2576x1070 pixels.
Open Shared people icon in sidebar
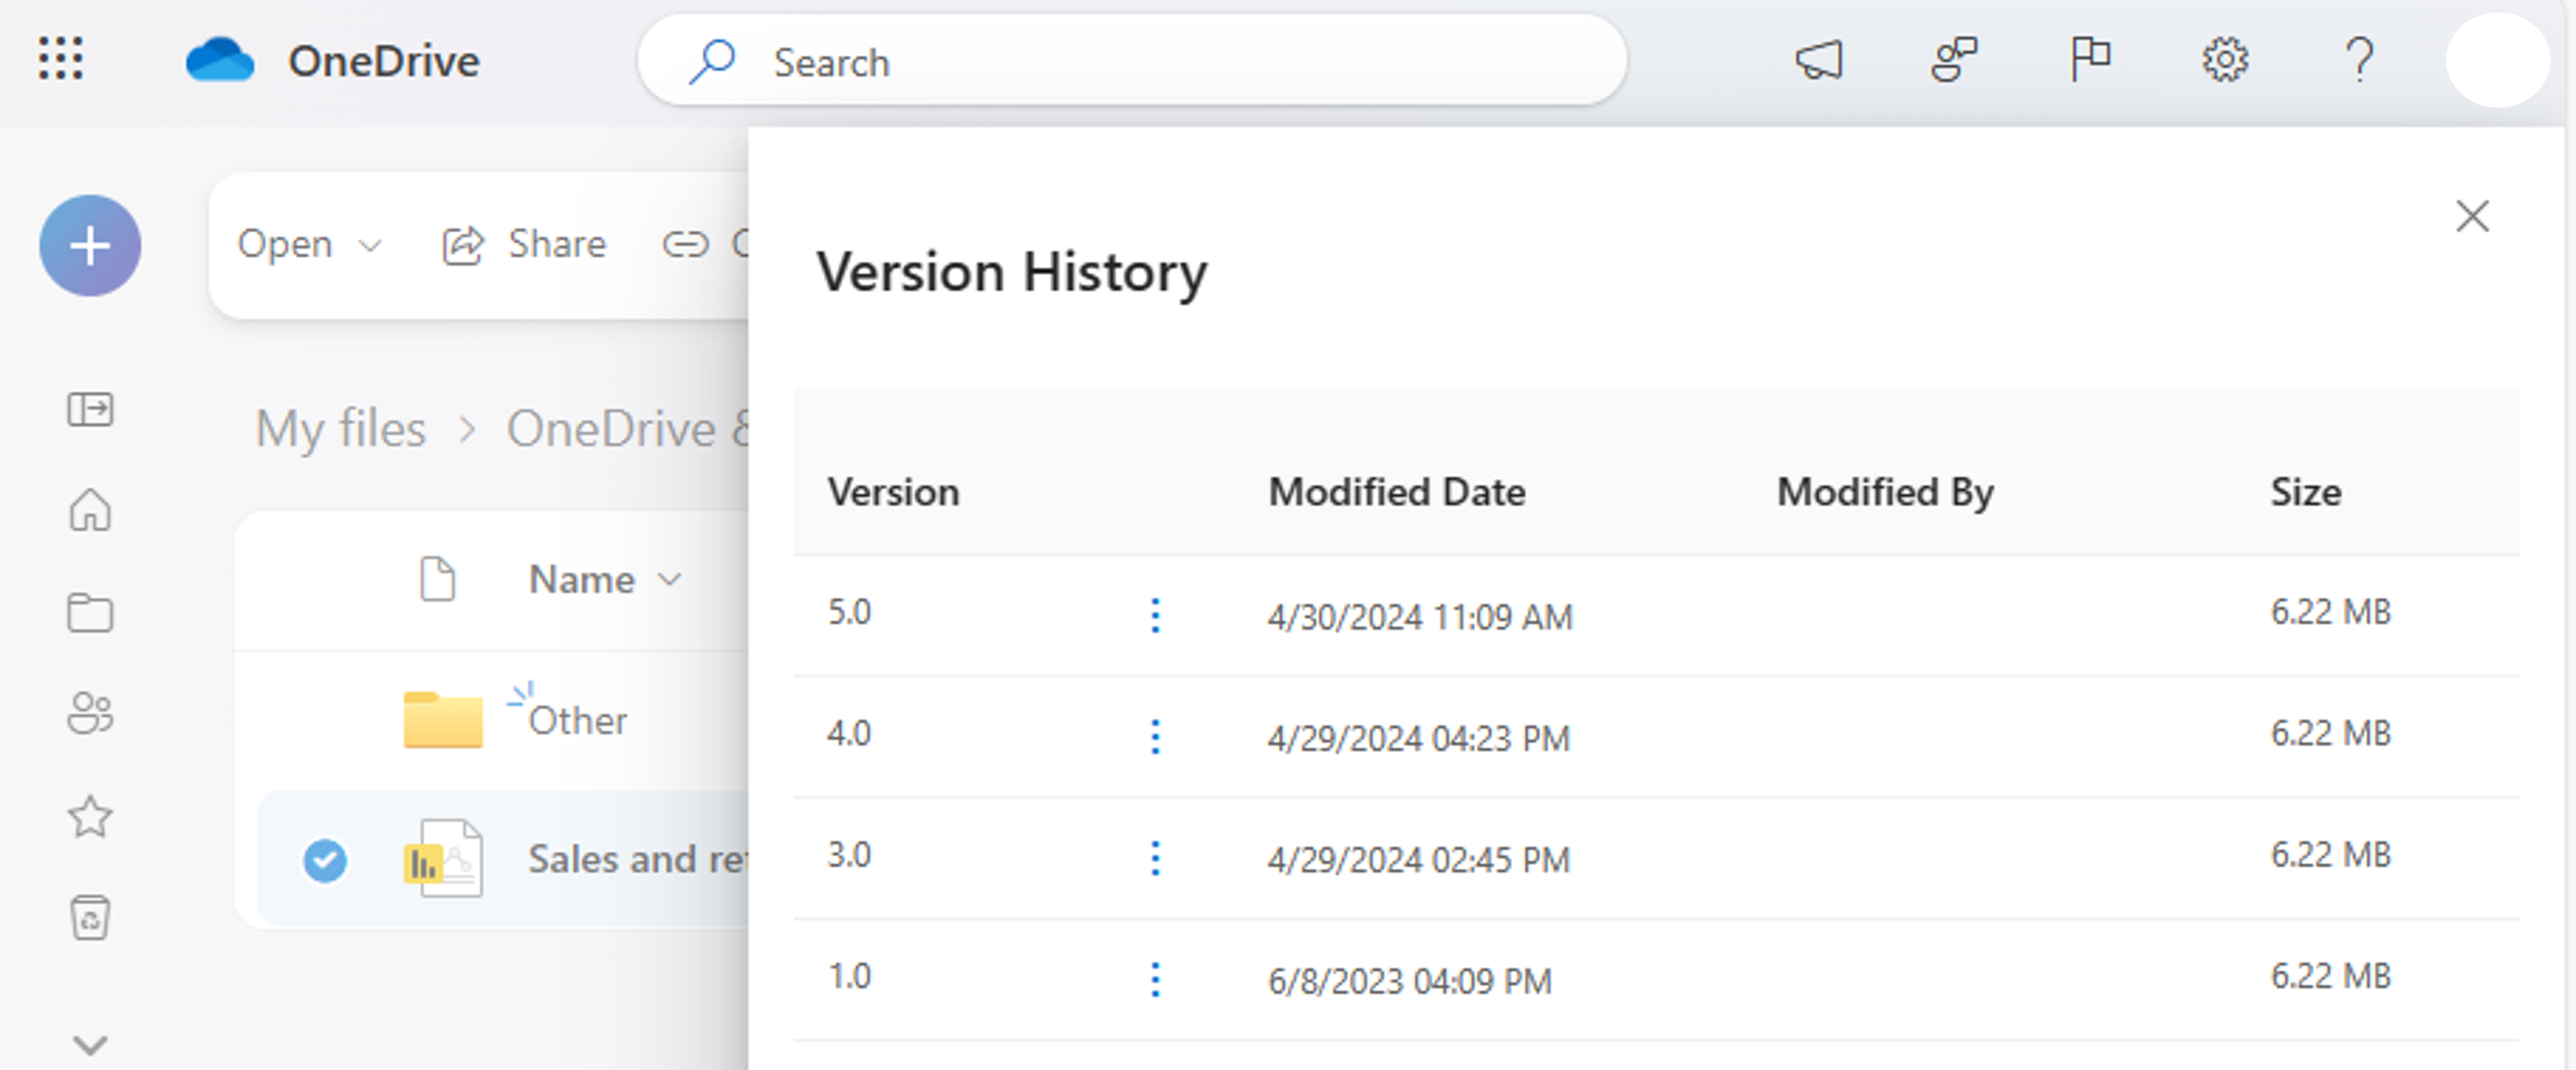click(x=90, y=714)
